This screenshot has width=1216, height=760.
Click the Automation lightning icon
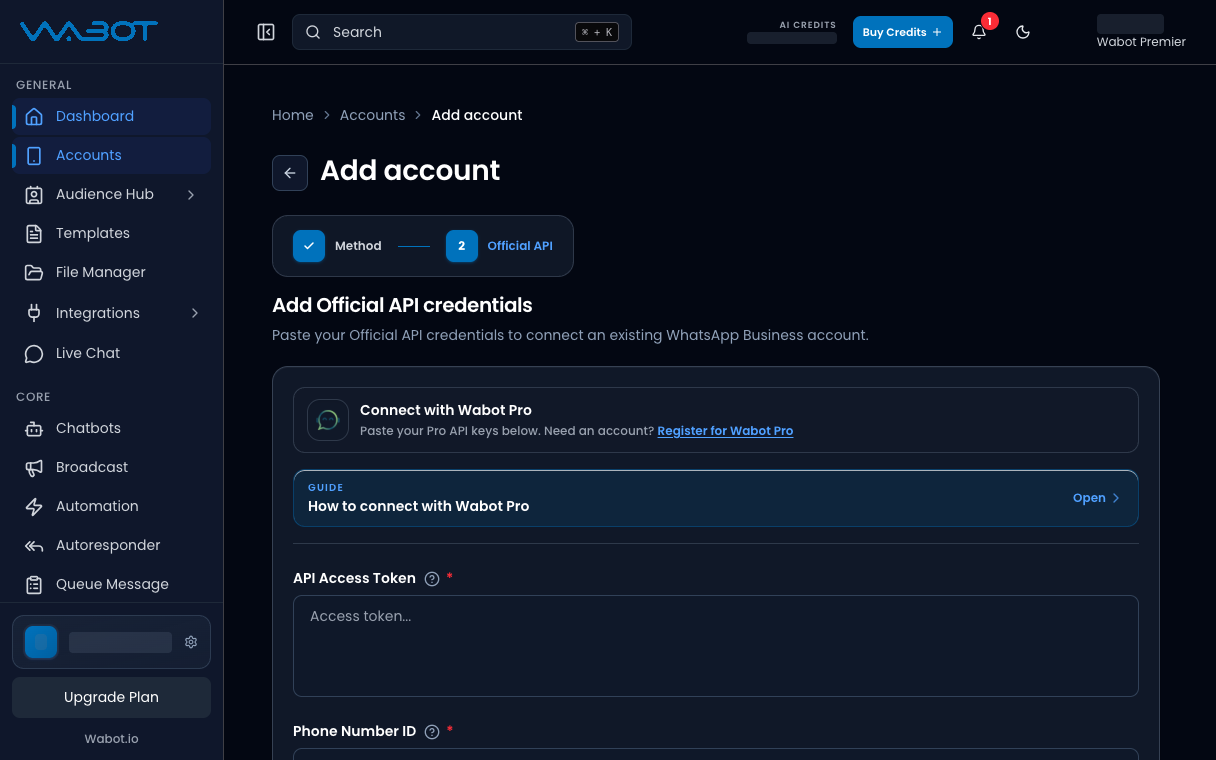point(34,506)
